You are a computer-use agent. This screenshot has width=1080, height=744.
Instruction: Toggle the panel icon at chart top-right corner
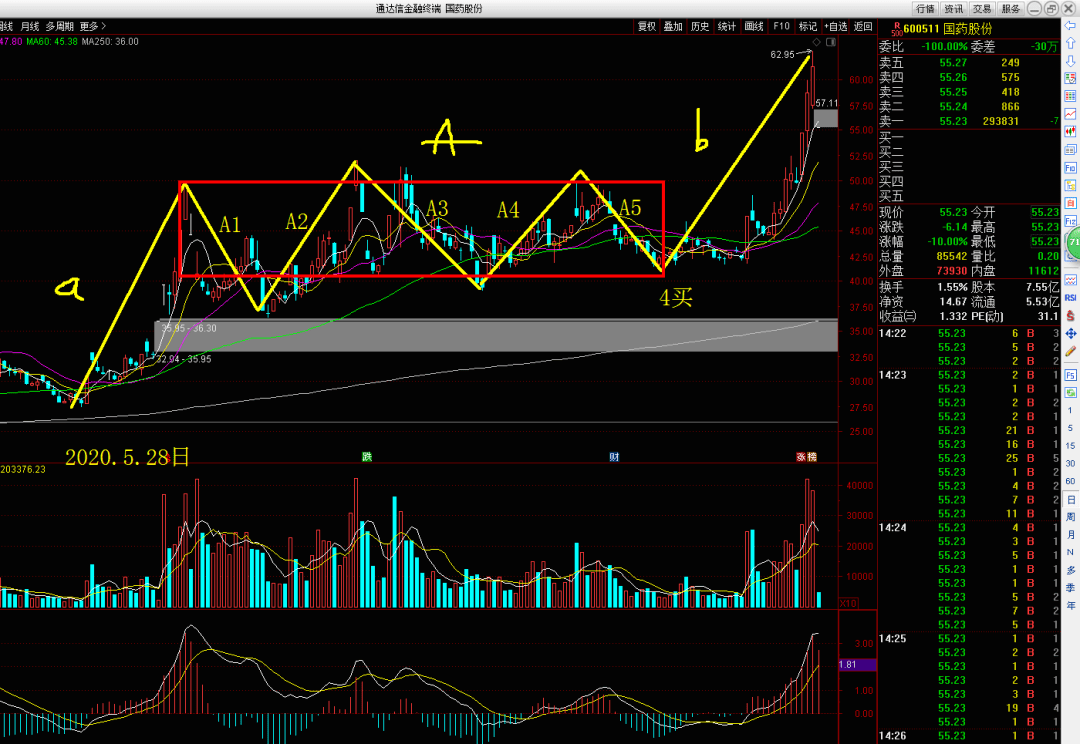(831, 42)
